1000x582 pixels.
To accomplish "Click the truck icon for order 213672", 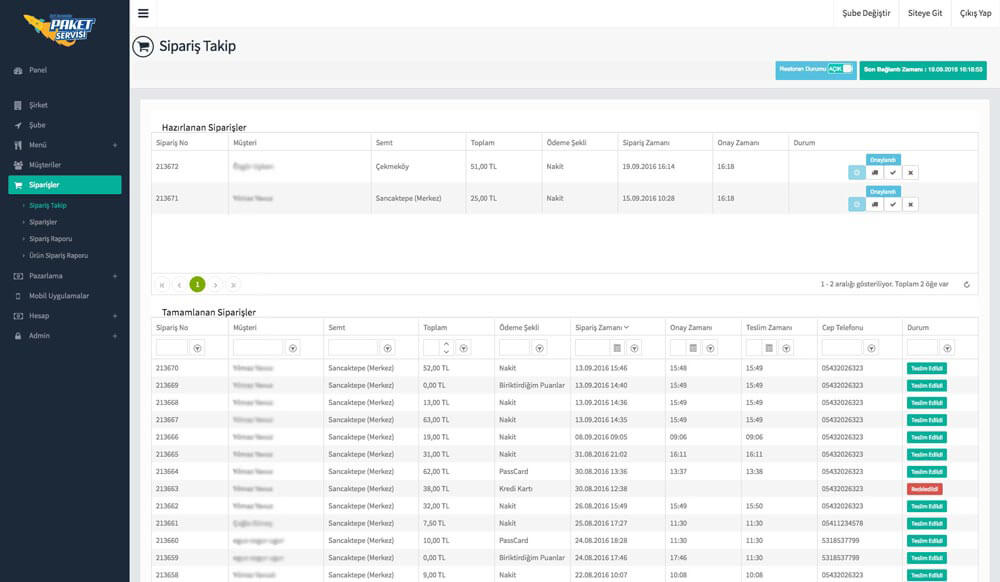I will point(875,173).
